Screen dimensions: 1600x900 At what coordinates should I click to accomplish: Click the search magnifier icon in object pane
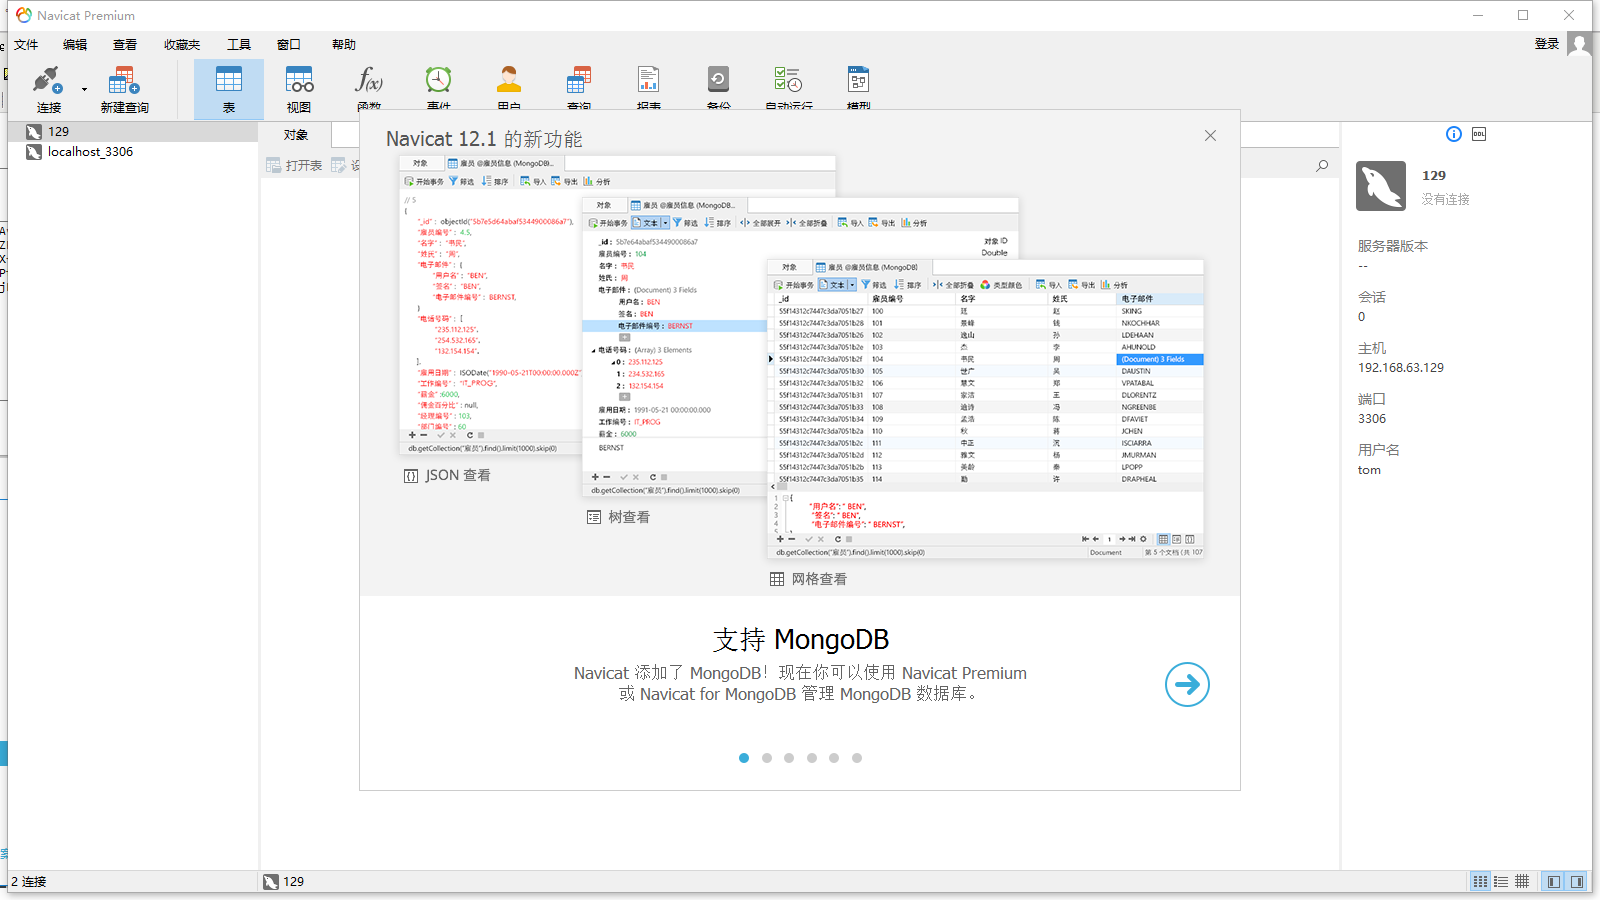tap(1322, 166)
